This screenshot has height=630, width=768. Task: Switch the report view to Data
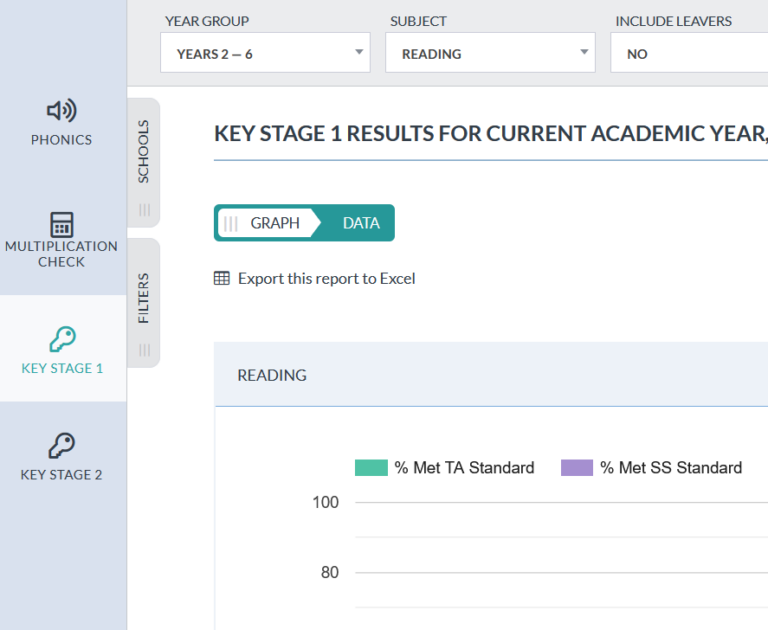(x=361, y=223)
